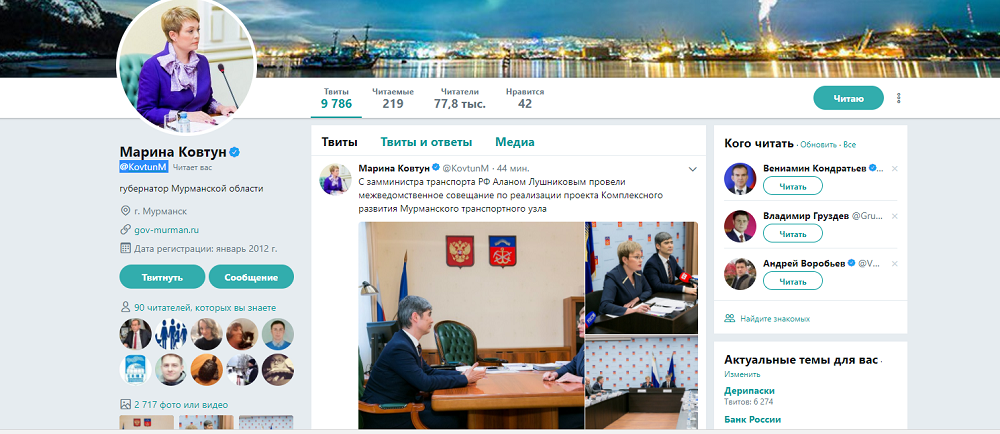Image resolution: width=1000 pixels, height=434 pixels.
Task: Open the second follower avatar in the bottom row
Action: [x=171, y=370]
